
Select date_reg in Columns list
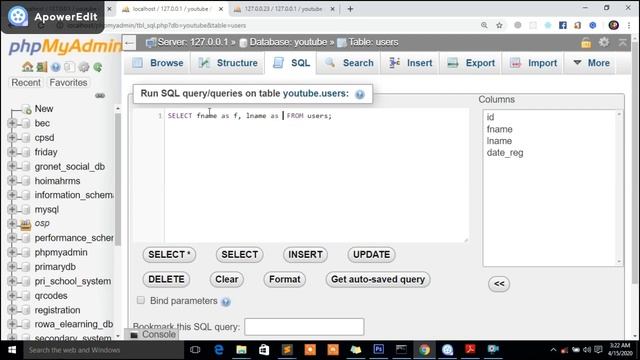coord(505,153)
